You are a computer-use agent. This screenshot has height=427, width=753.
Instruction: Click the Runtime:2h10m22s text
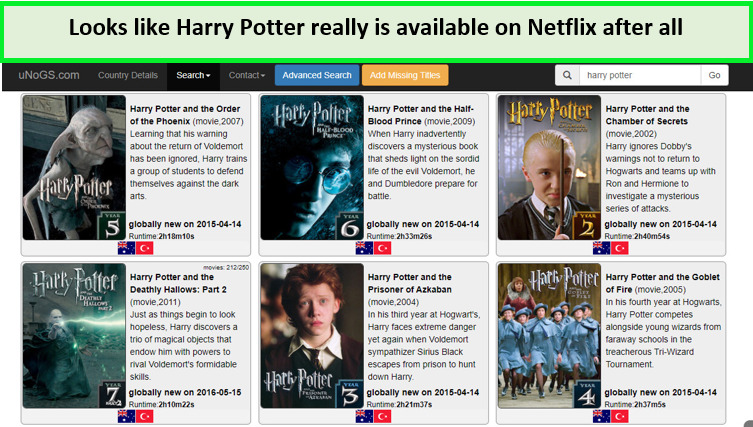(161, 404)
